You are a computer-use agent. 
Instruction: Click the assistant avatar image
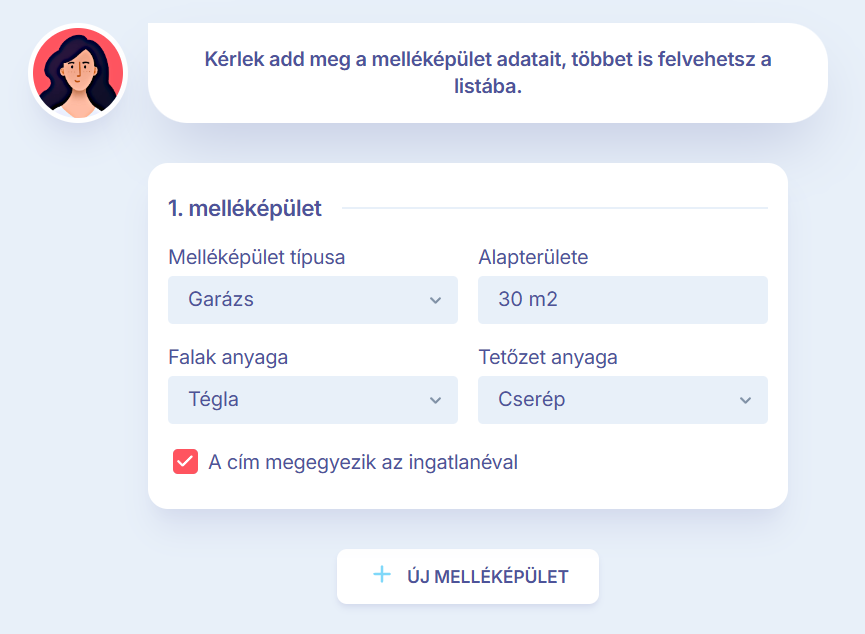click(78, 72)
